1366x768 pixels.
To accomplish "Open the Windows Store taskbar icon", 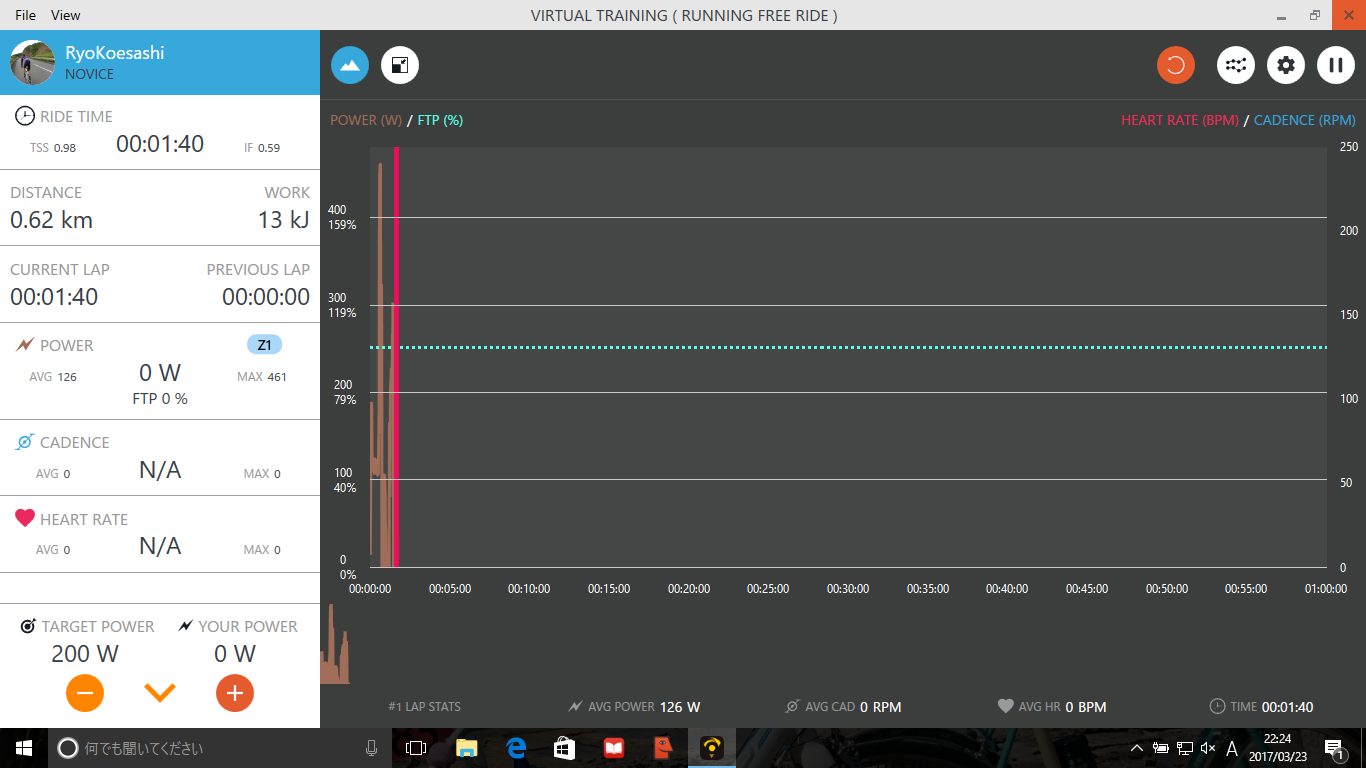I will [x=564, y=748].
